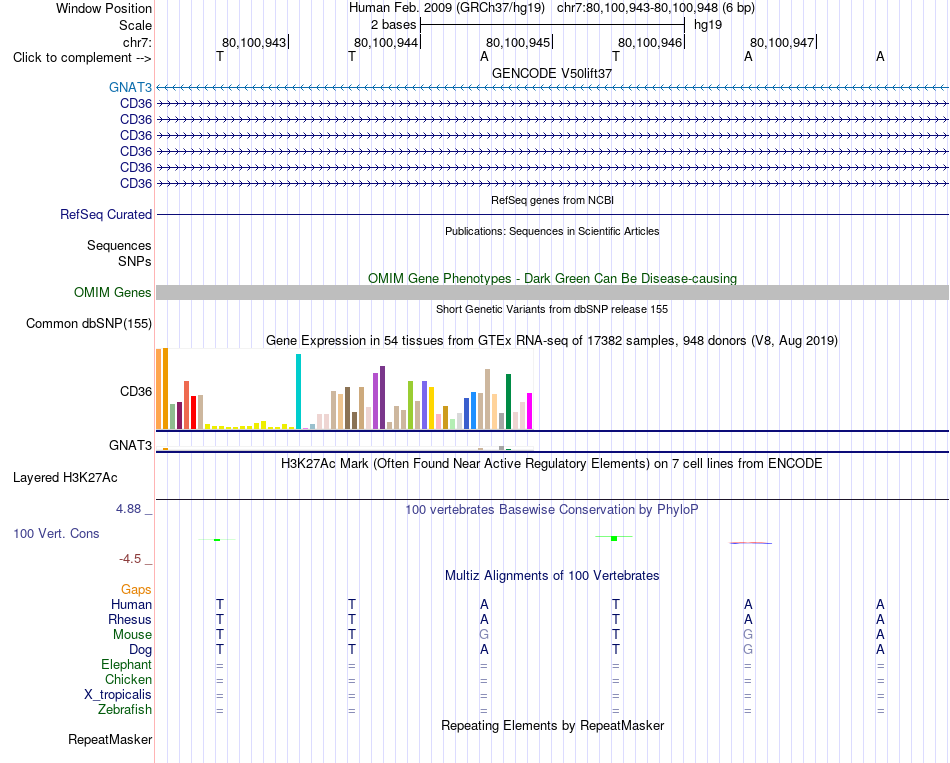Click the GNAT3 gene track label
This screenshot has height=763, width=950.
coord(130,87)
